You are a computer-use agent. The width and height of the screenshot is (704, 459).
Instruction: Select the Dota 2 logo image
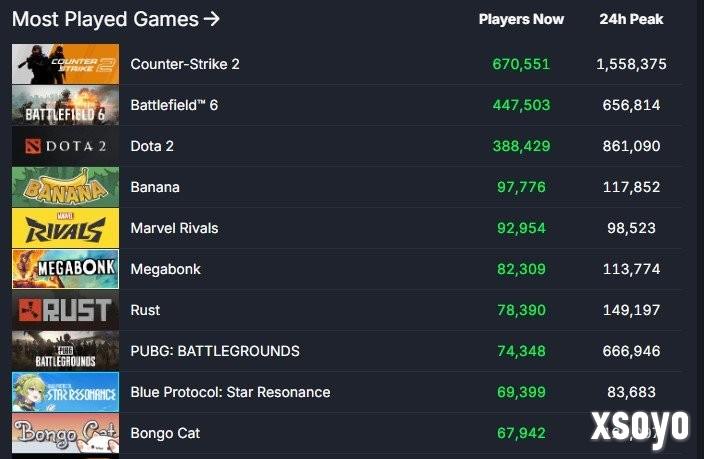point(65,146)
